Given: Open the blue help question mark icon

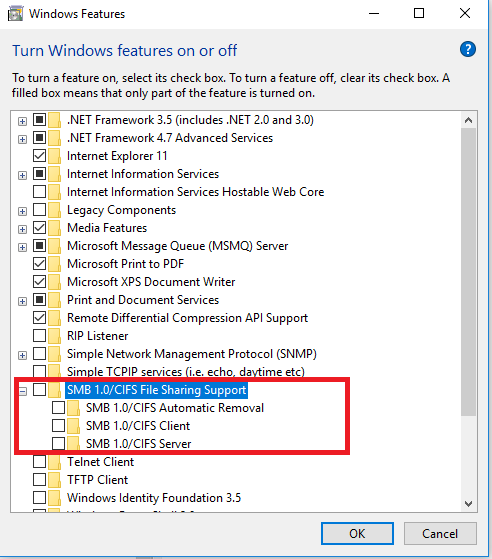Looking at the screenshot, I should click(x=467, y=50).
